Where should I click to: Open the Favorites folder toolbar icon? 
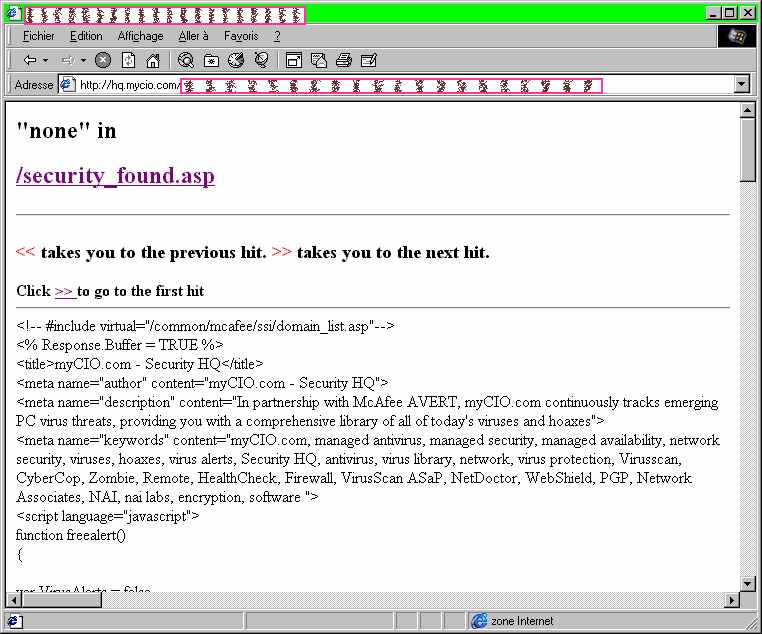click(x=211, y=61)
